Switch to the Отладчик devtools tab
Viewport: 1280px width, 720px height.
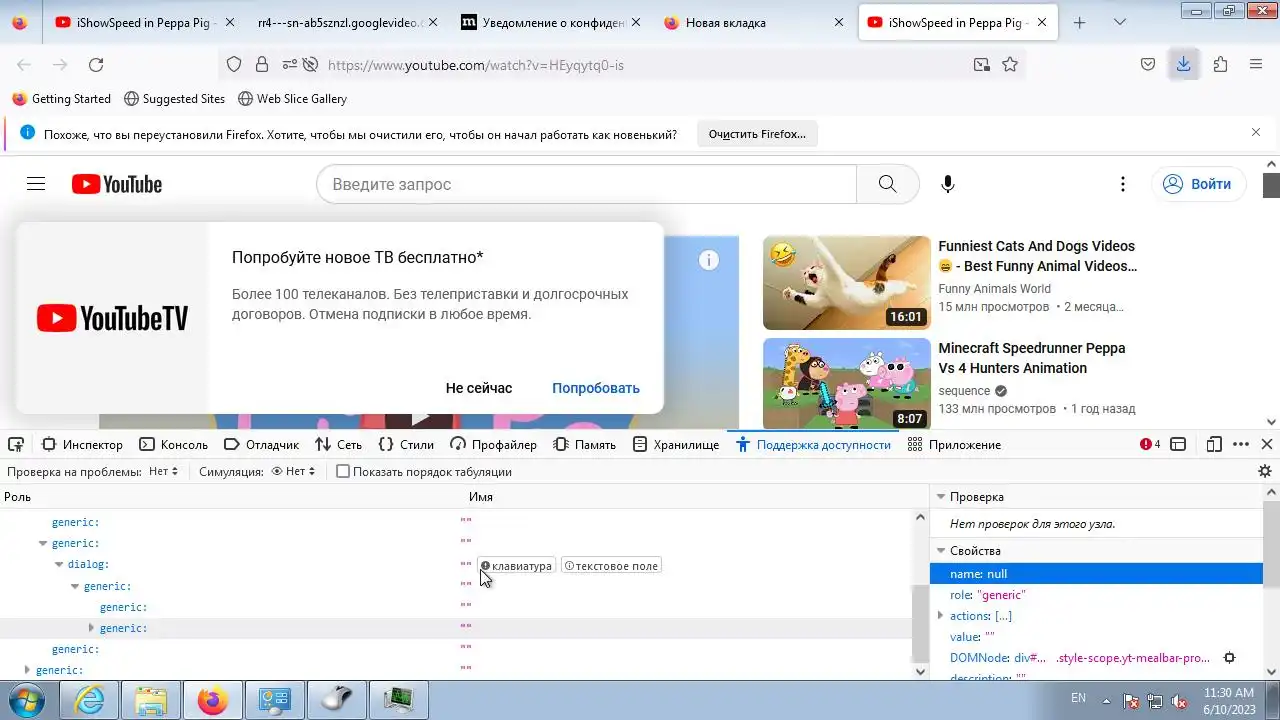click(262, 444)
